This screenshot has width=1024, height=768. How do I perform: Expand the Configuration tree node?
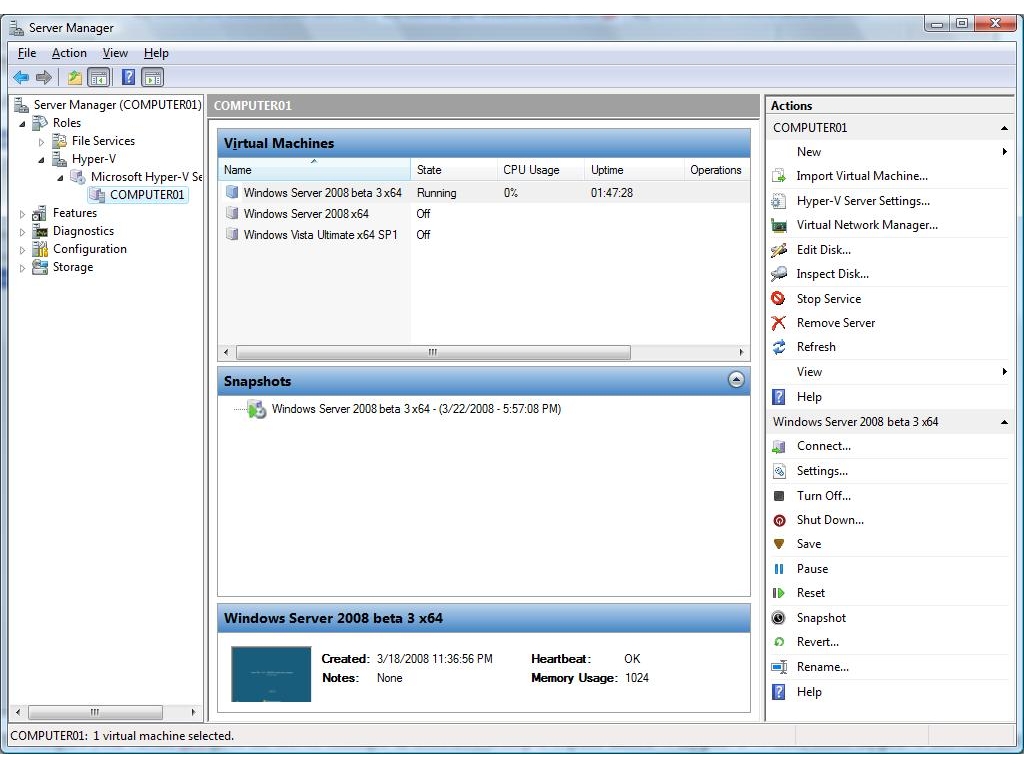[x=22, y=250]
